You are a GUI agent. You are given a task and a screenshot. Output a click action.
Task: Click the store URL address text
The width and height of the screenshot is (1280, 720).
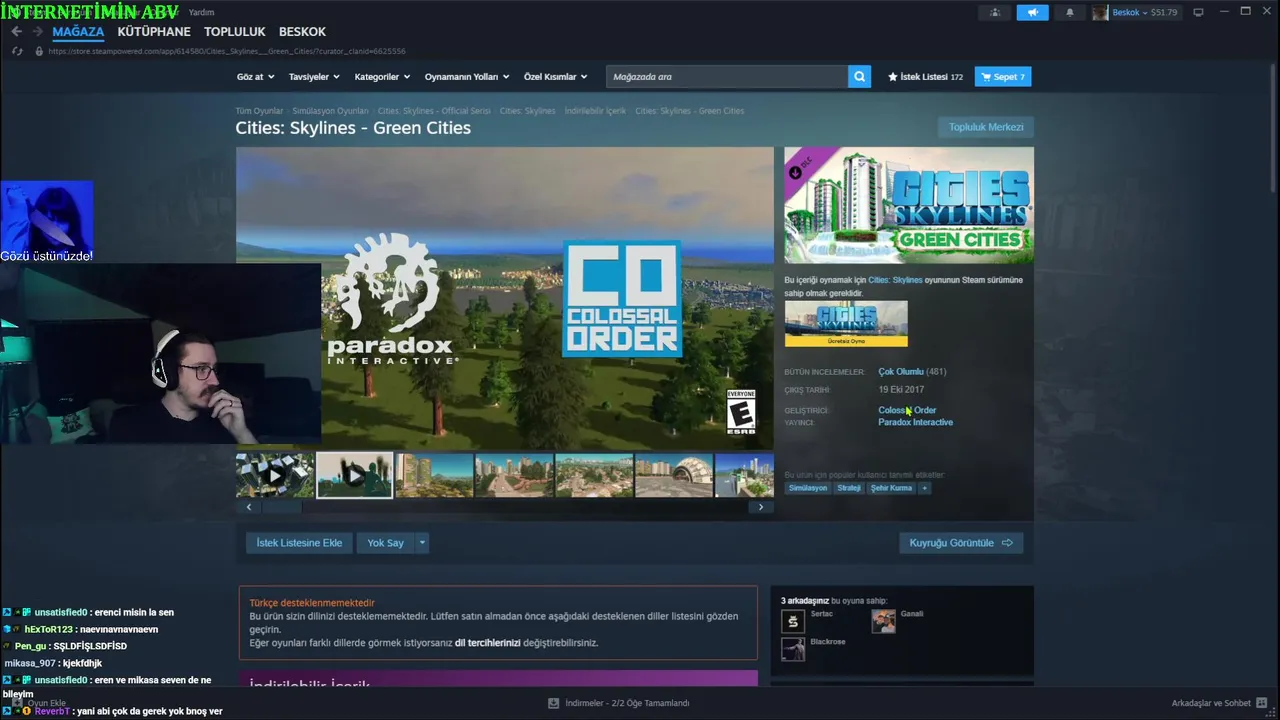(227, 51)
